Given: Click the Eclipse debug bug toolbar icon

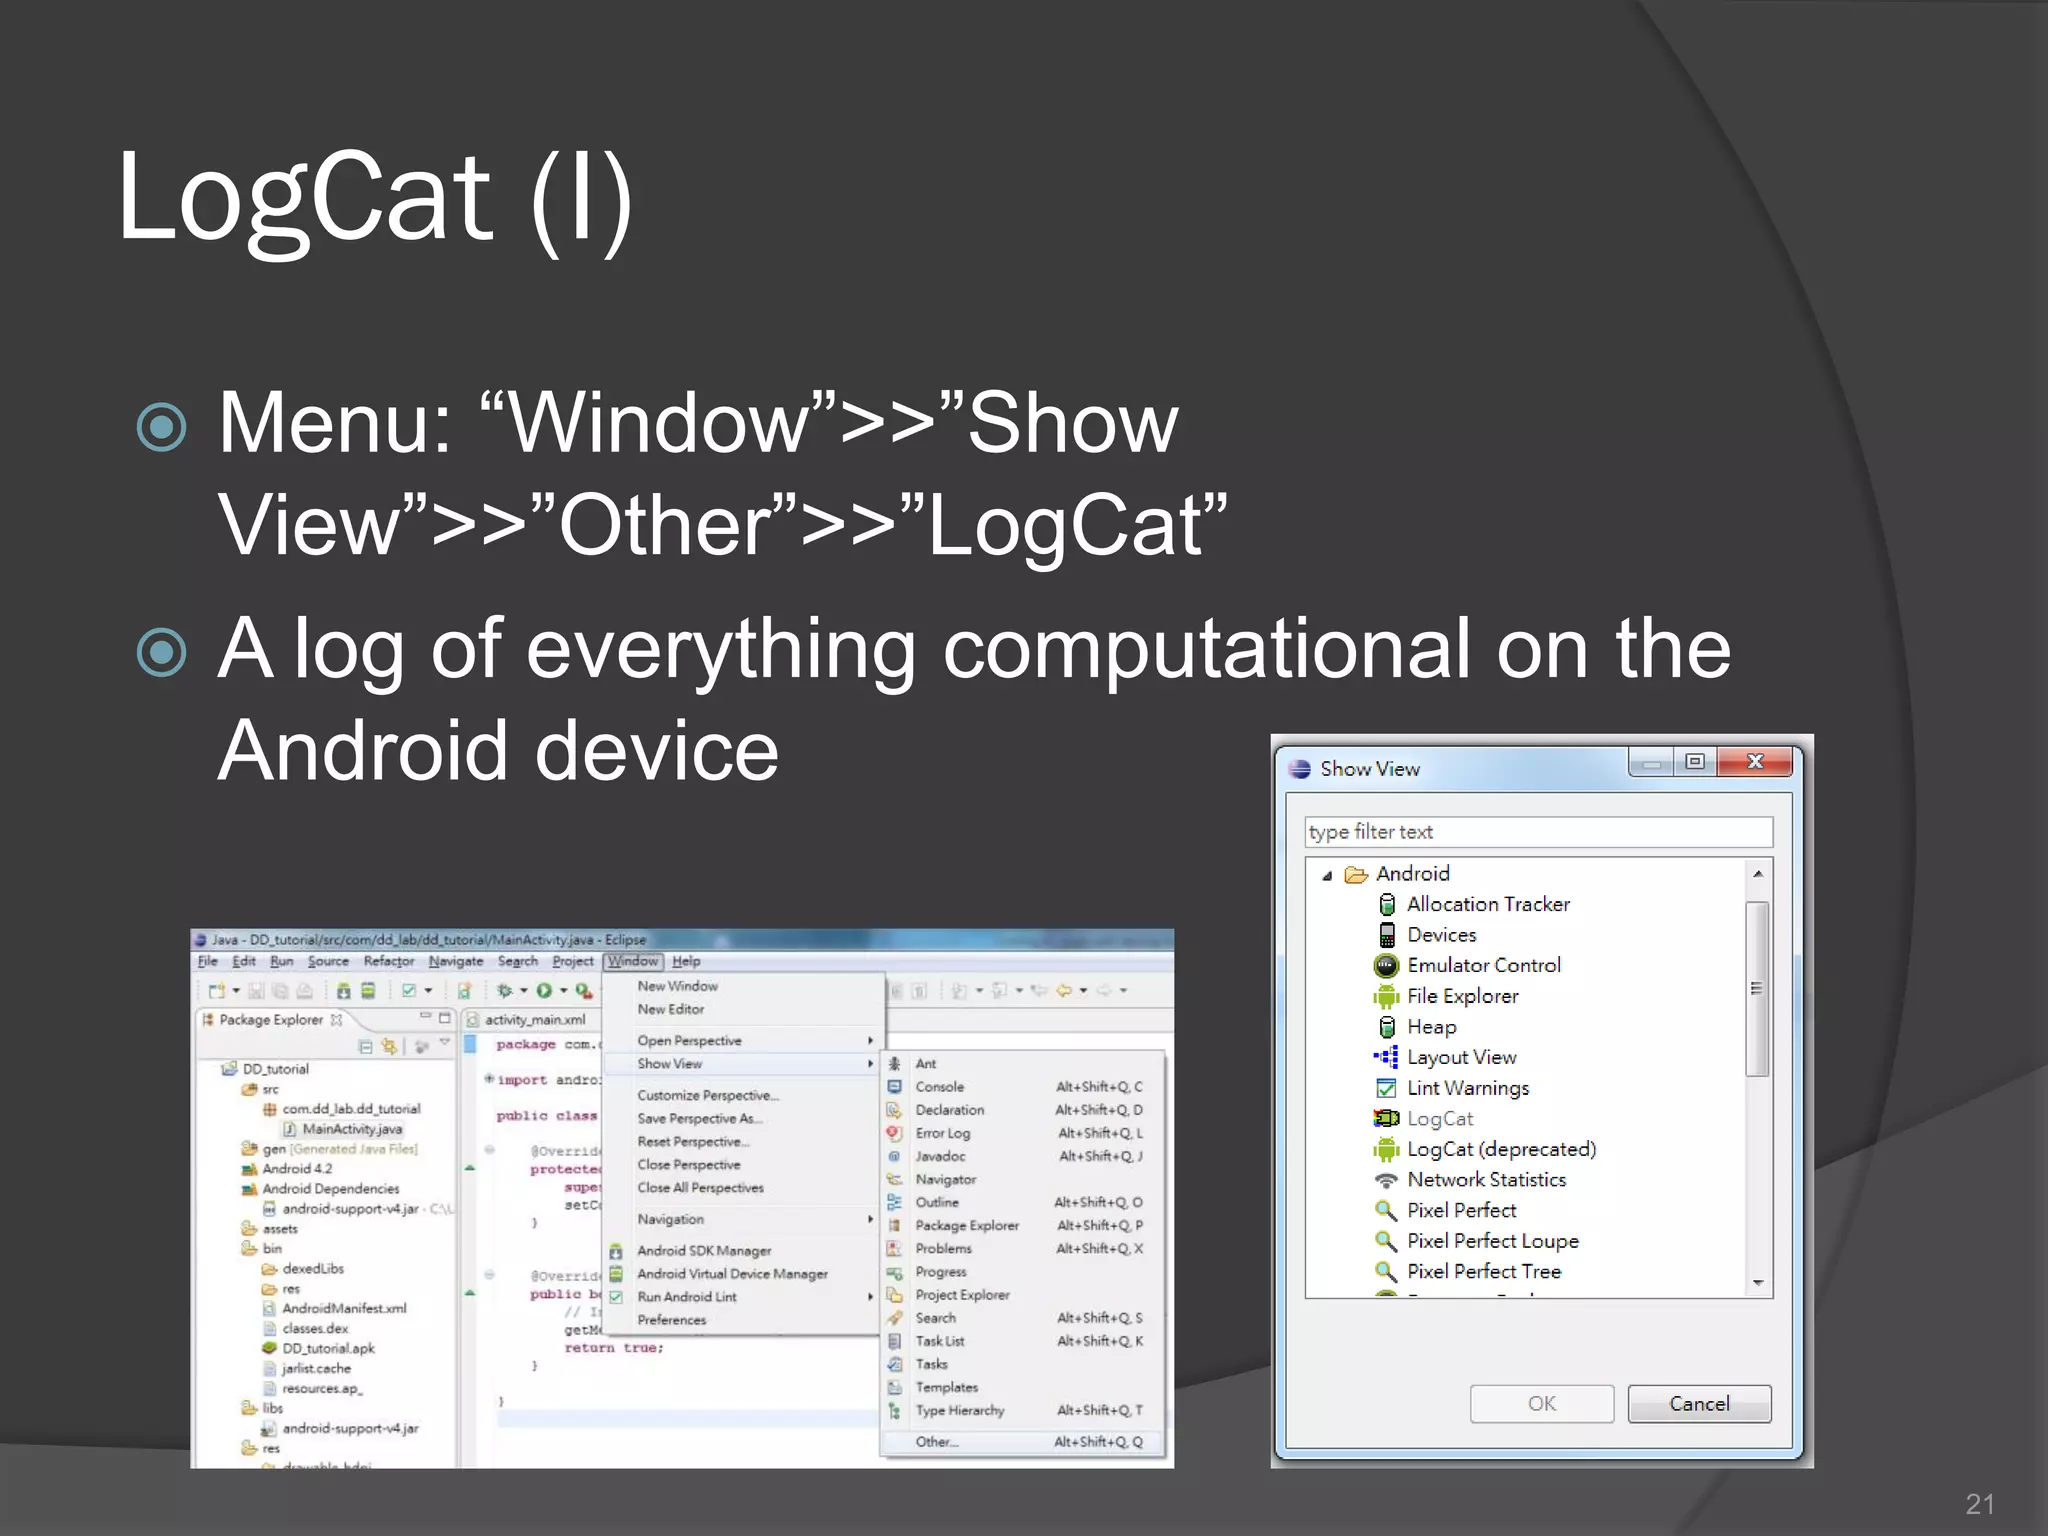Looking at the screenshot, I should click(x=505, y=990).
